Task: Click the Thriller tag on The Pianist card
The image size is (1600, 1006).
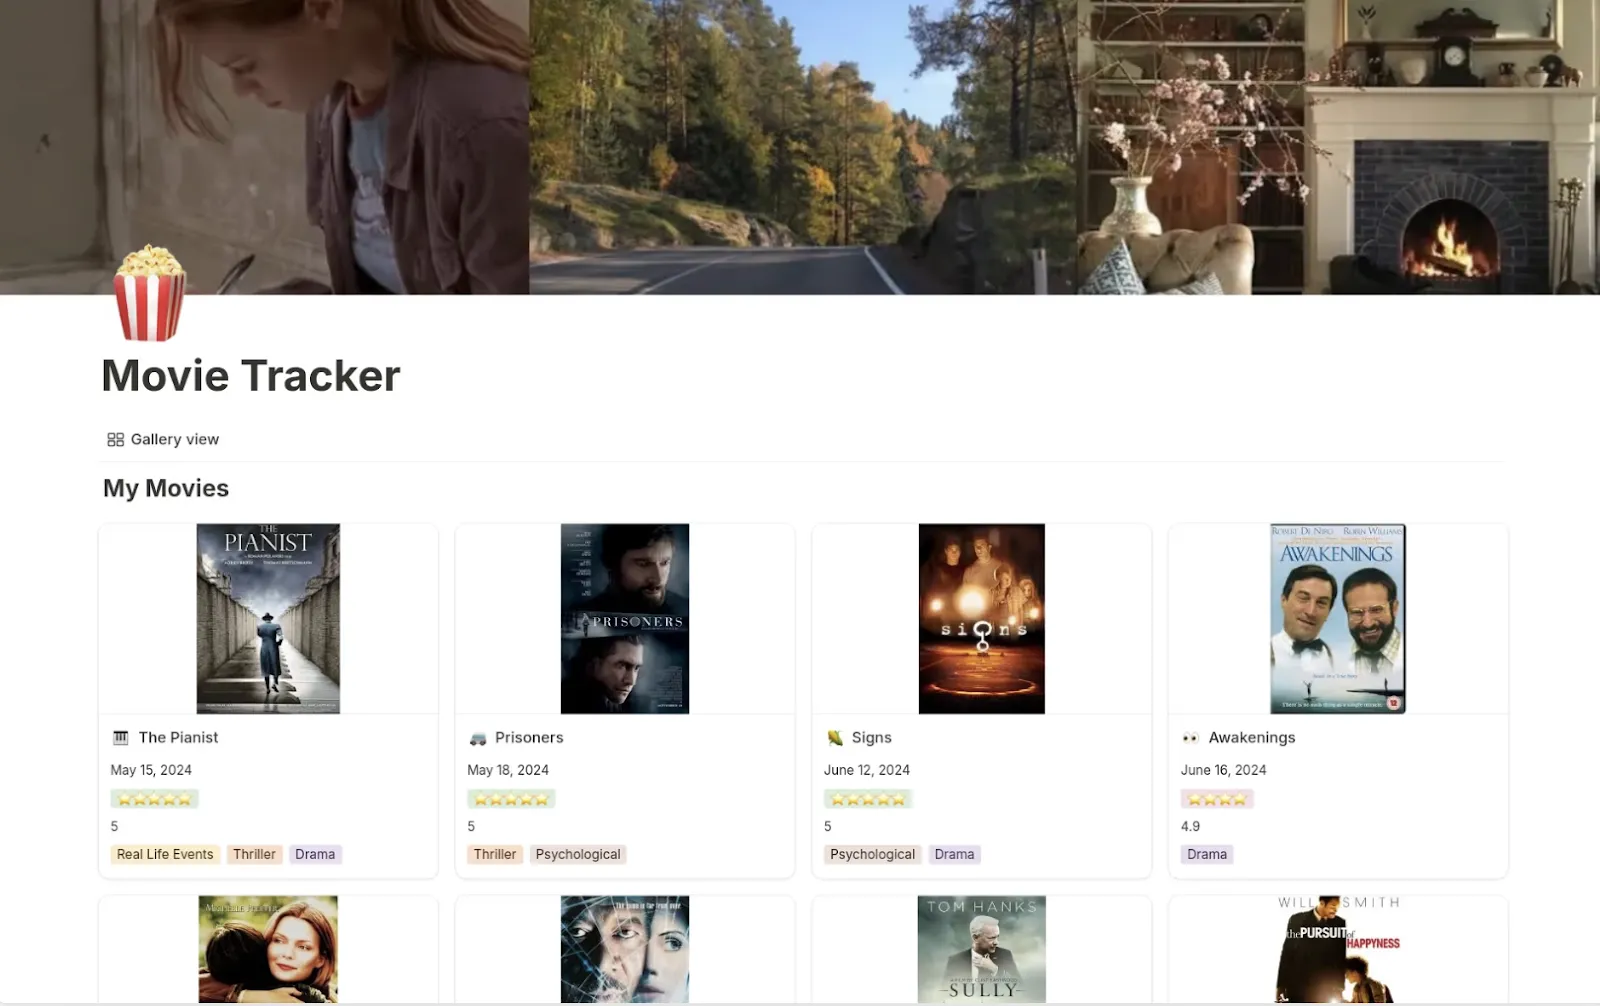Action: click(x=254, y=854)
